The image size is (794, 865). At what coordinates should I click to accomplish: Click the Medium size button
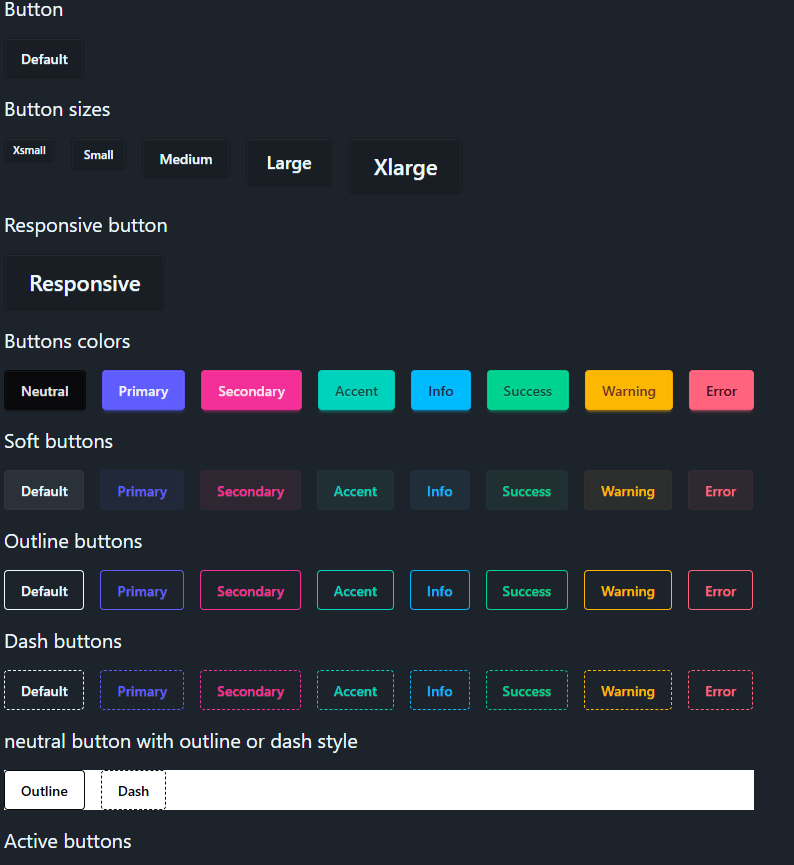click(x=186, y=159)
